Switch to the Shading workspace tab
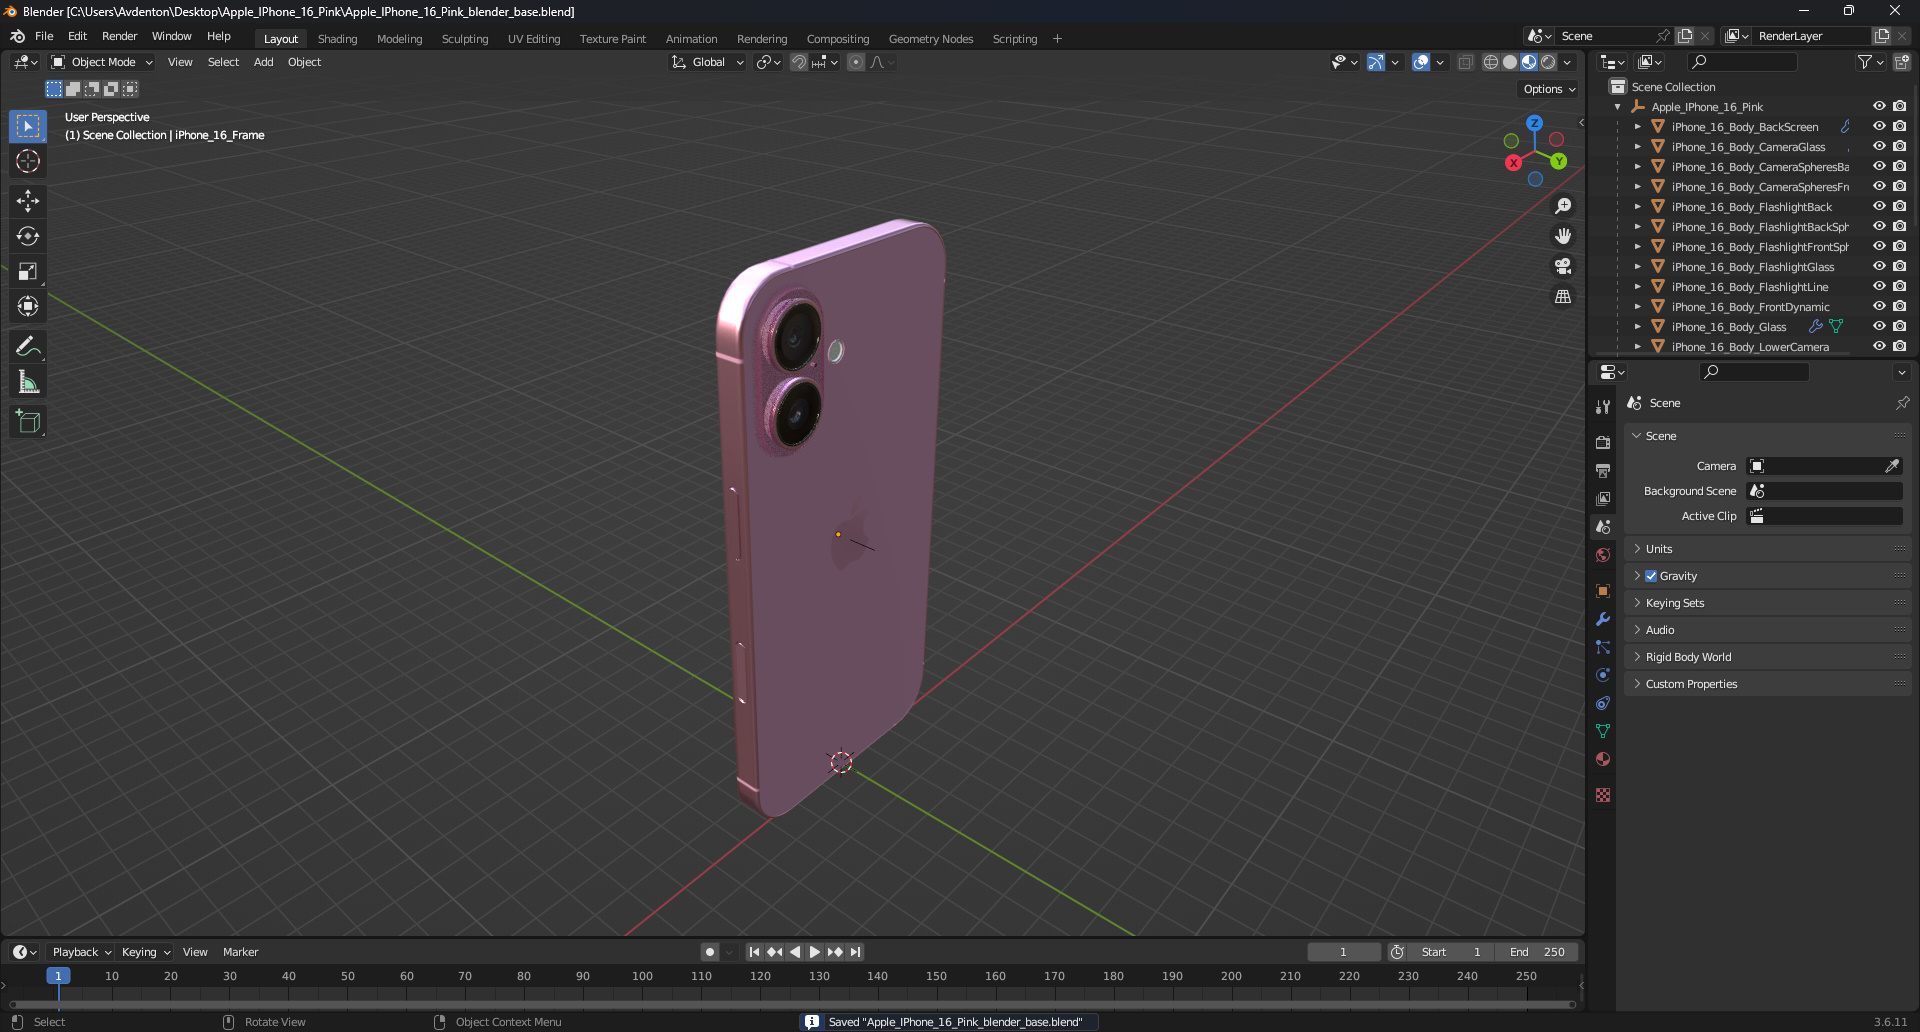1920x1032 pixels. [x=337, y=39]
